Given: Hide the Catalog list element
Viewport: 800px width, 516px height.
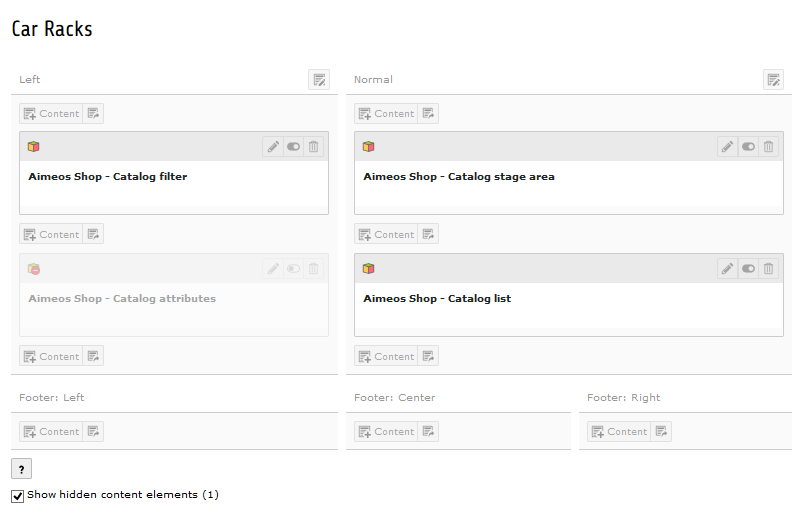Looking at the screenshot, I should (x=748, y=268).
